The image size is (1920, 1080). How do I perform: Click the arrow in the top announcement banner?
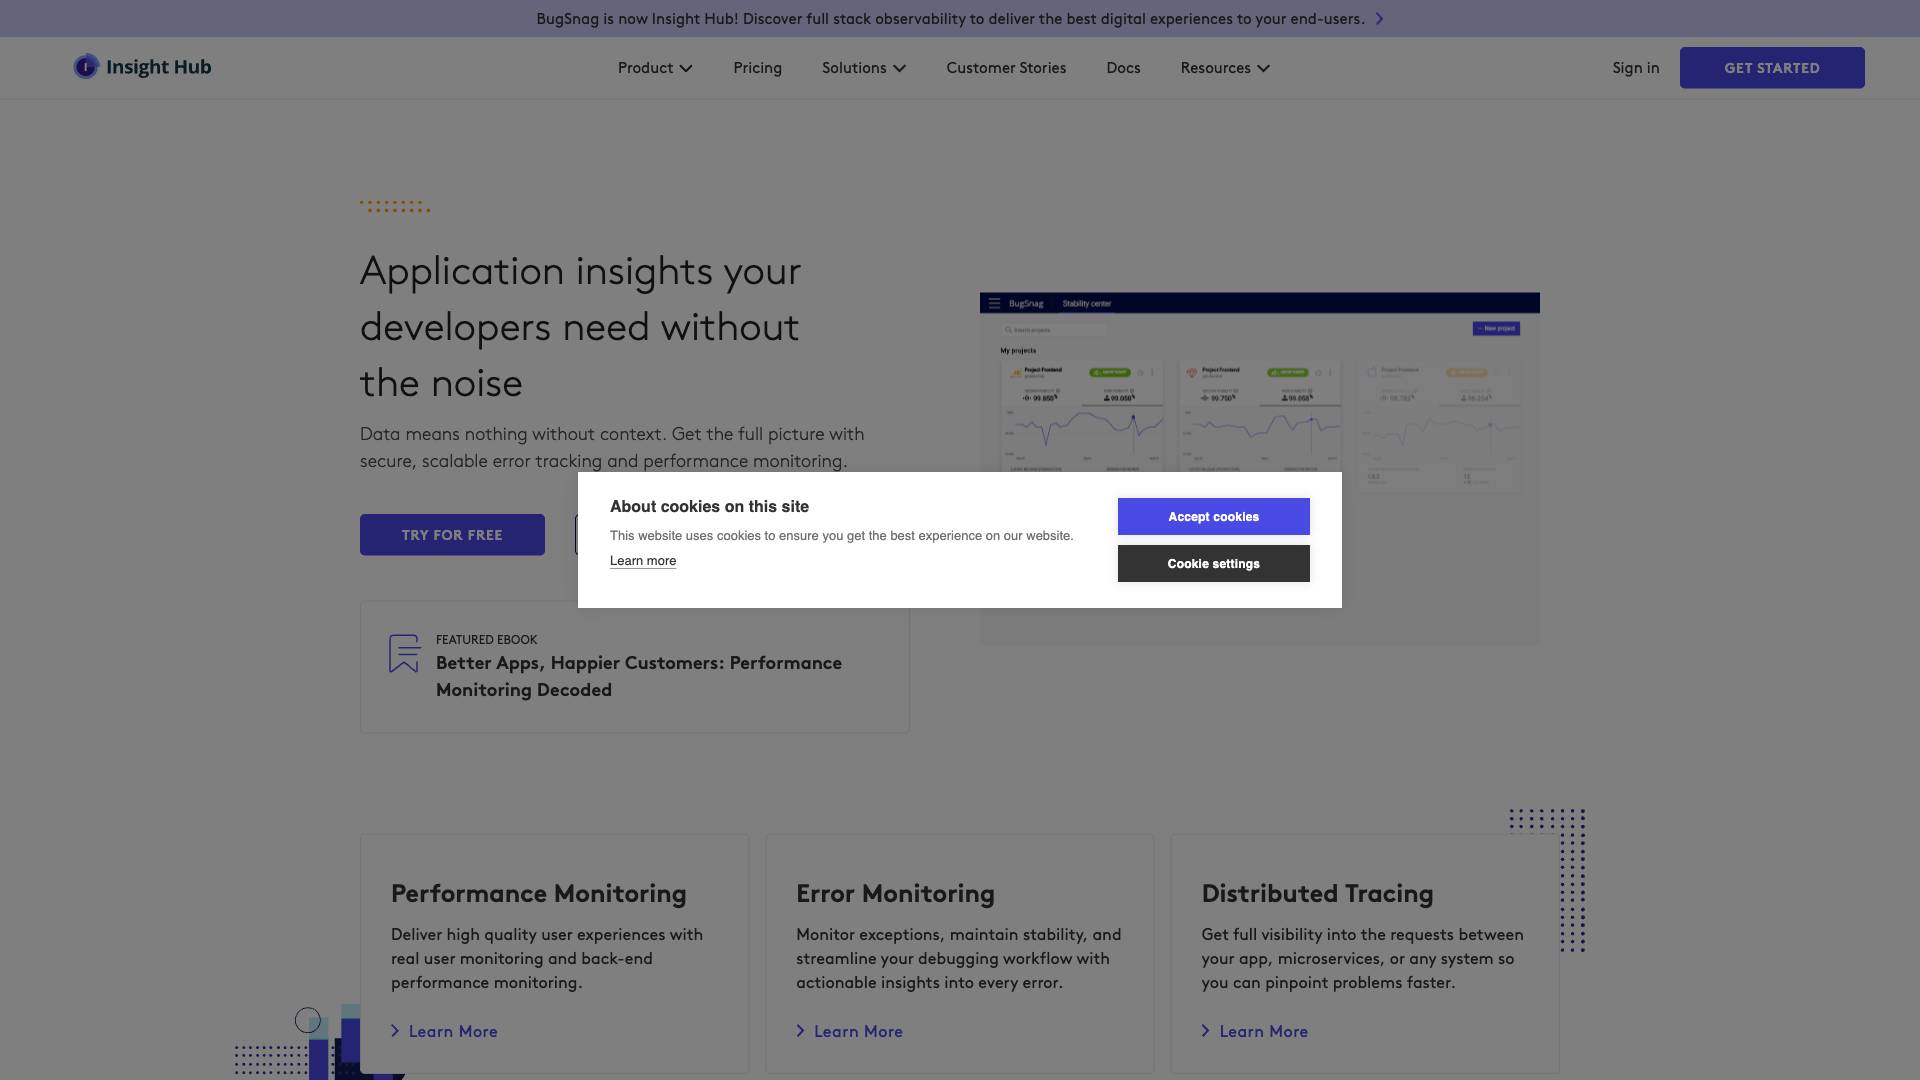(x=1379, y=19)
